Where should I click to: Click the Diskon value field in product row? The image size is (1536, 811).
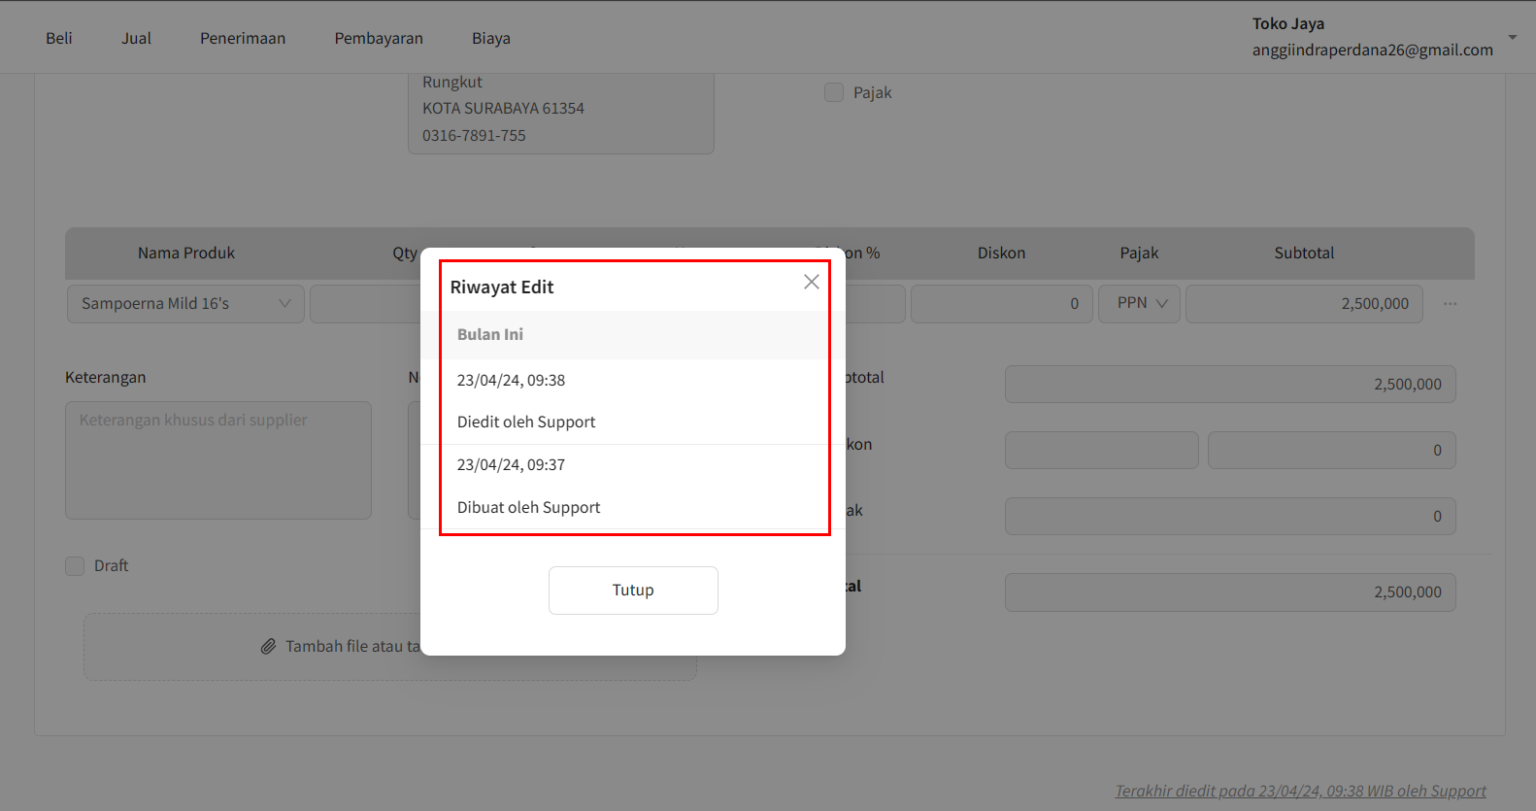[x=1001, y=303]
